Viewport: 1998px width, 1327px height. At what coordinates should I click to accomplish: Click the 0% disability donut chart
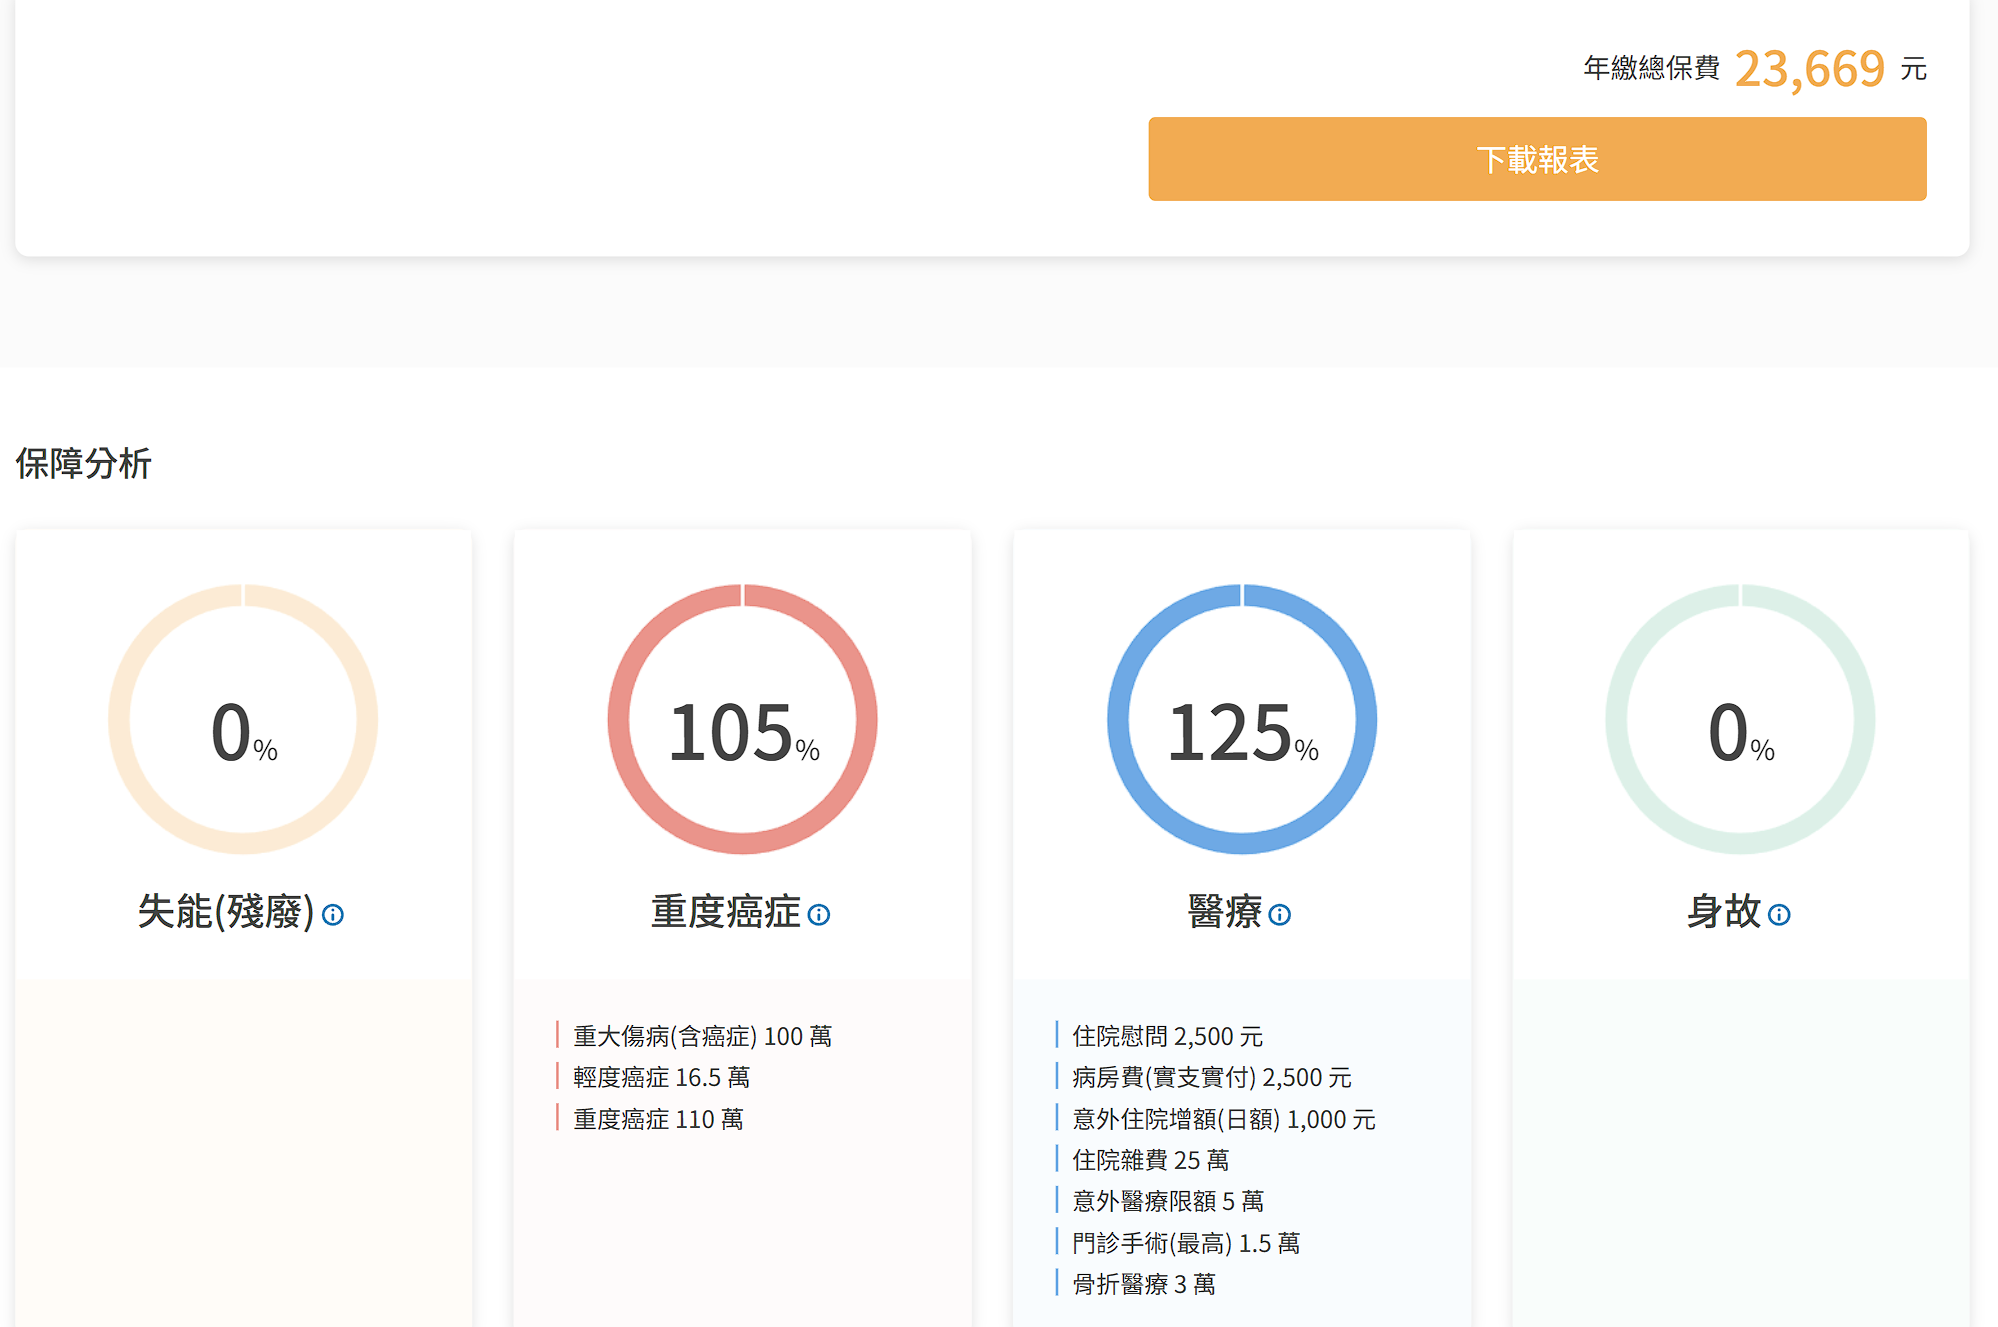243,720
